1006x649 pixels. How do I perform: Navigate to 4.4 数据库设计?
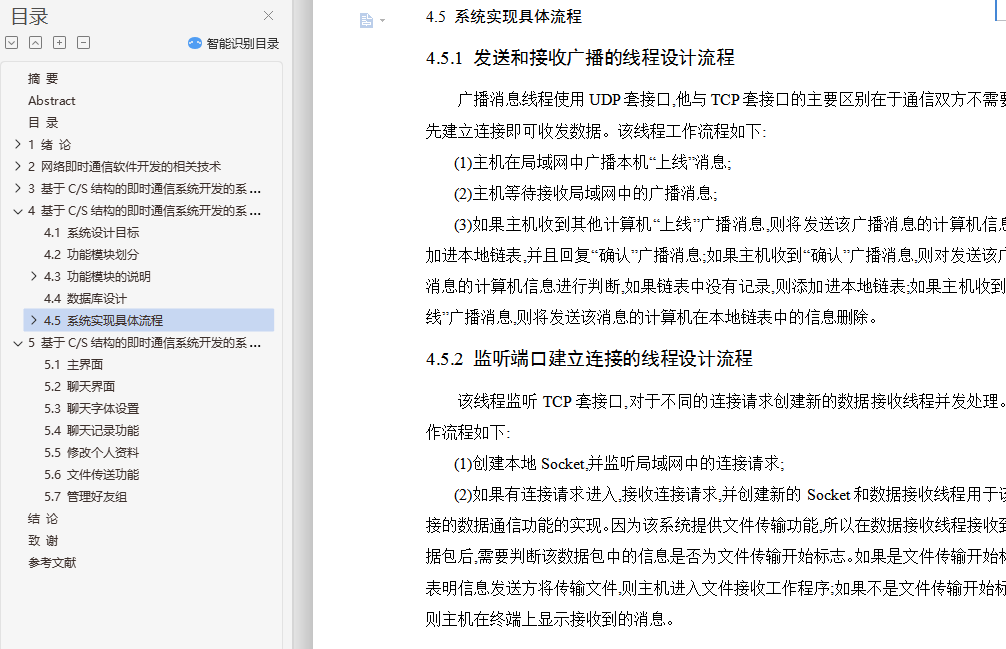point(85,299)
